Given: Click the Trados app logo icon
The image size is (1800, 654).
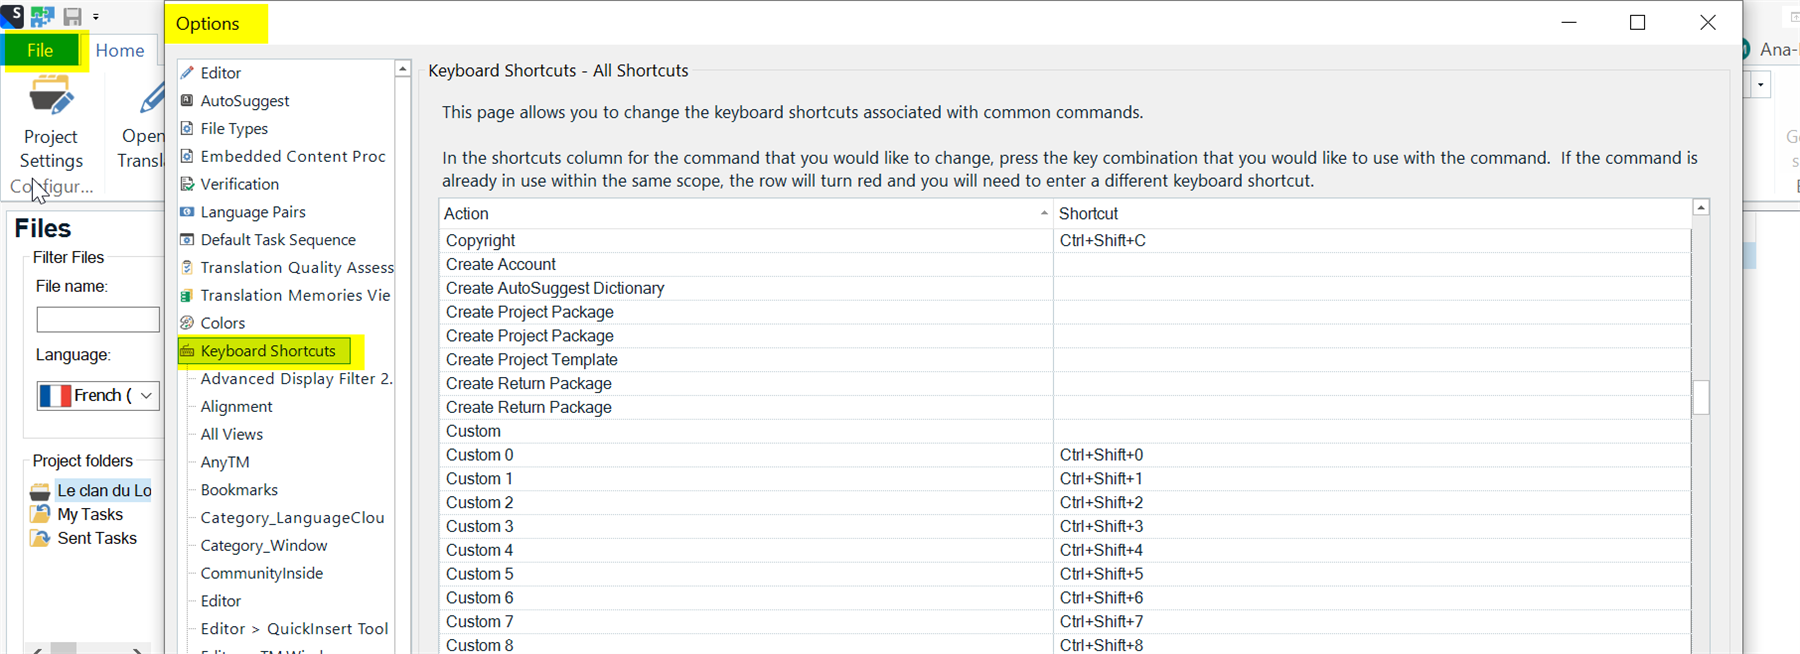Looking at the screenshot, I should tap(11, 16).
